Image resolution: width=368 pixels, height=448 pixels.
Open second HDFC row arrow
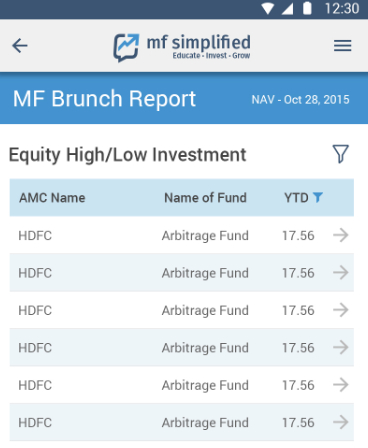point(341,273)
